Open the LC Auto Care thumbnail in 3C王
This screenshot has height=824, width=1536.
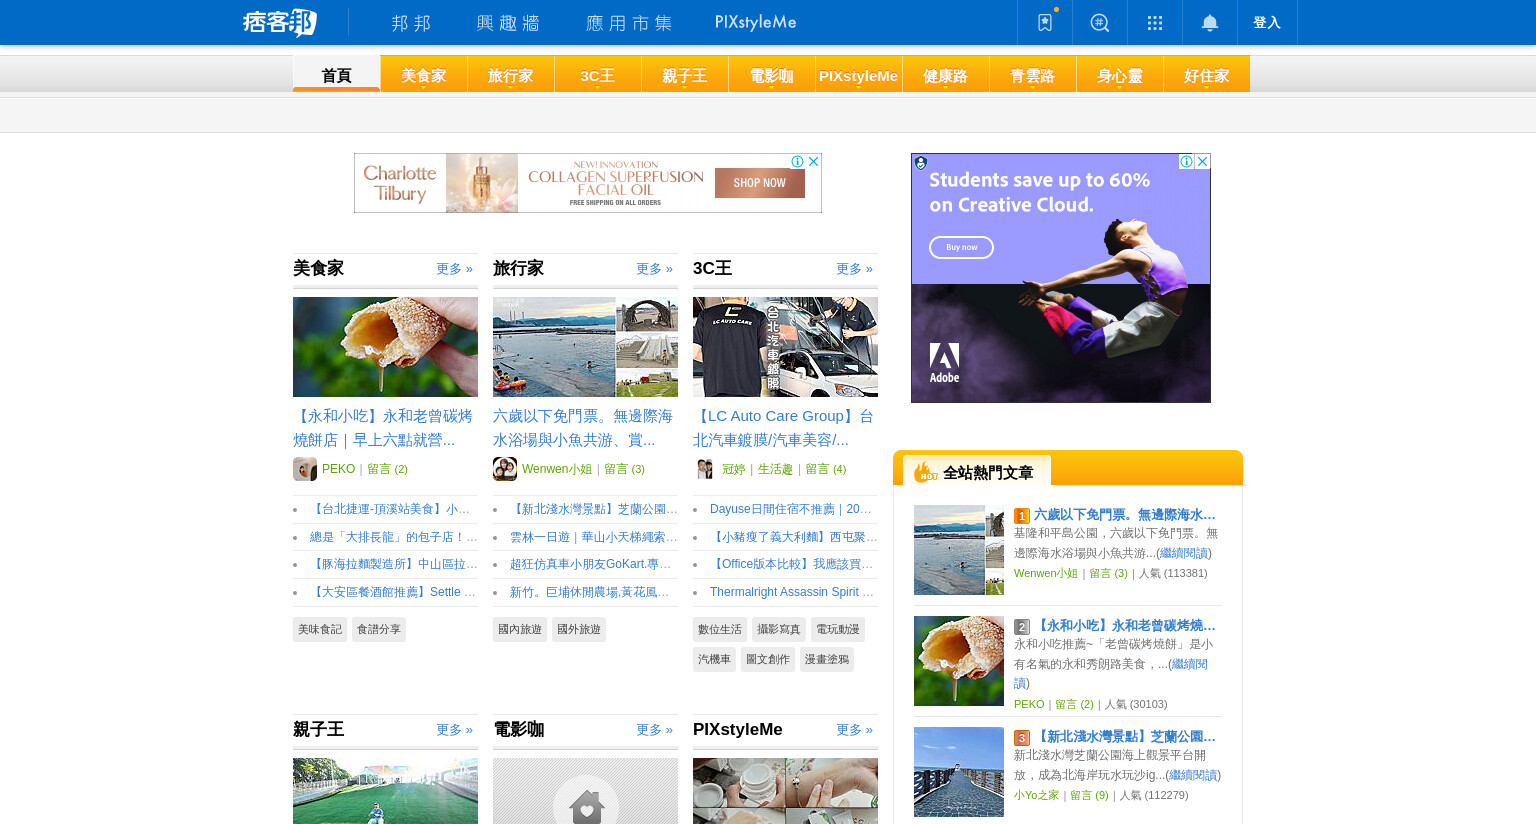(x=785, y=347)
